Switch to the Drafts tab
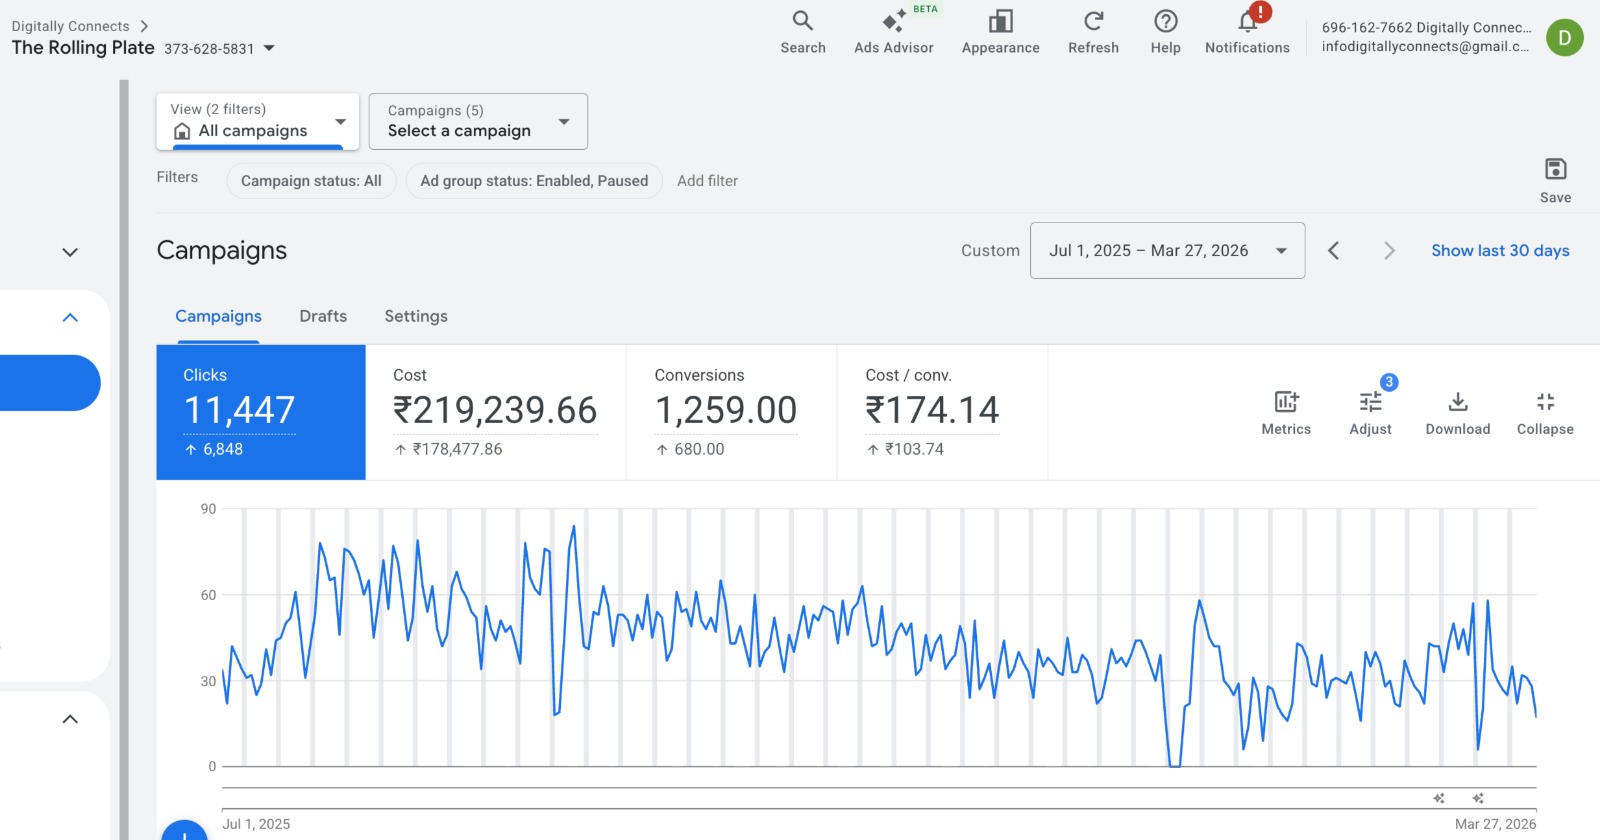The image size is (1600, 840). [323, 316]
